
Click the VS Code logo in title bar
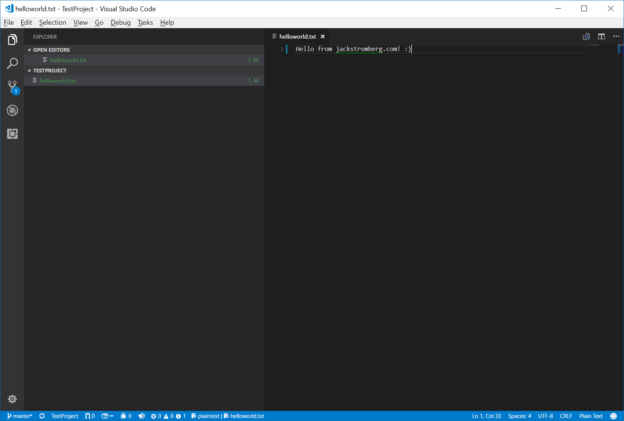point(9,8)
